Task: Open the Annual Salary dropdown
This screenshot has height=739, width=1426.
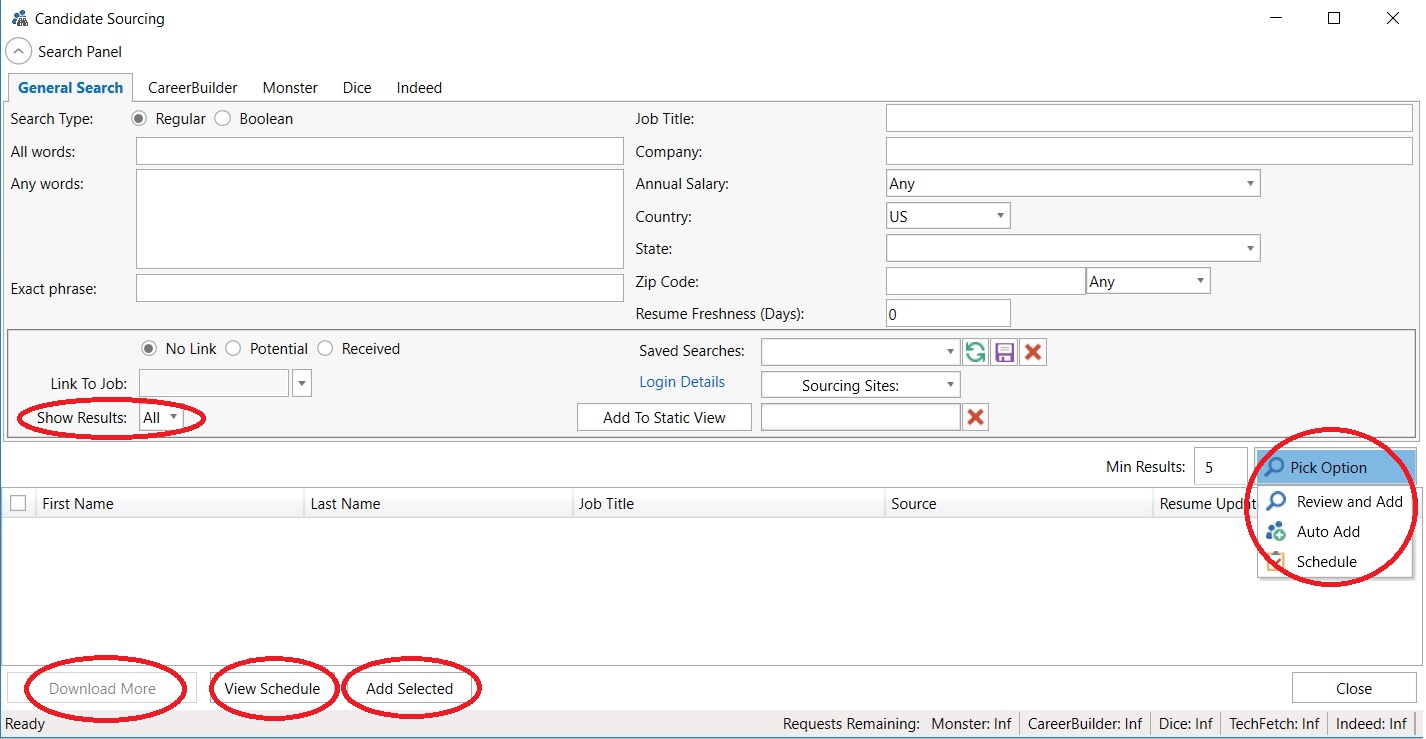Action: [x=1073, y=184]
